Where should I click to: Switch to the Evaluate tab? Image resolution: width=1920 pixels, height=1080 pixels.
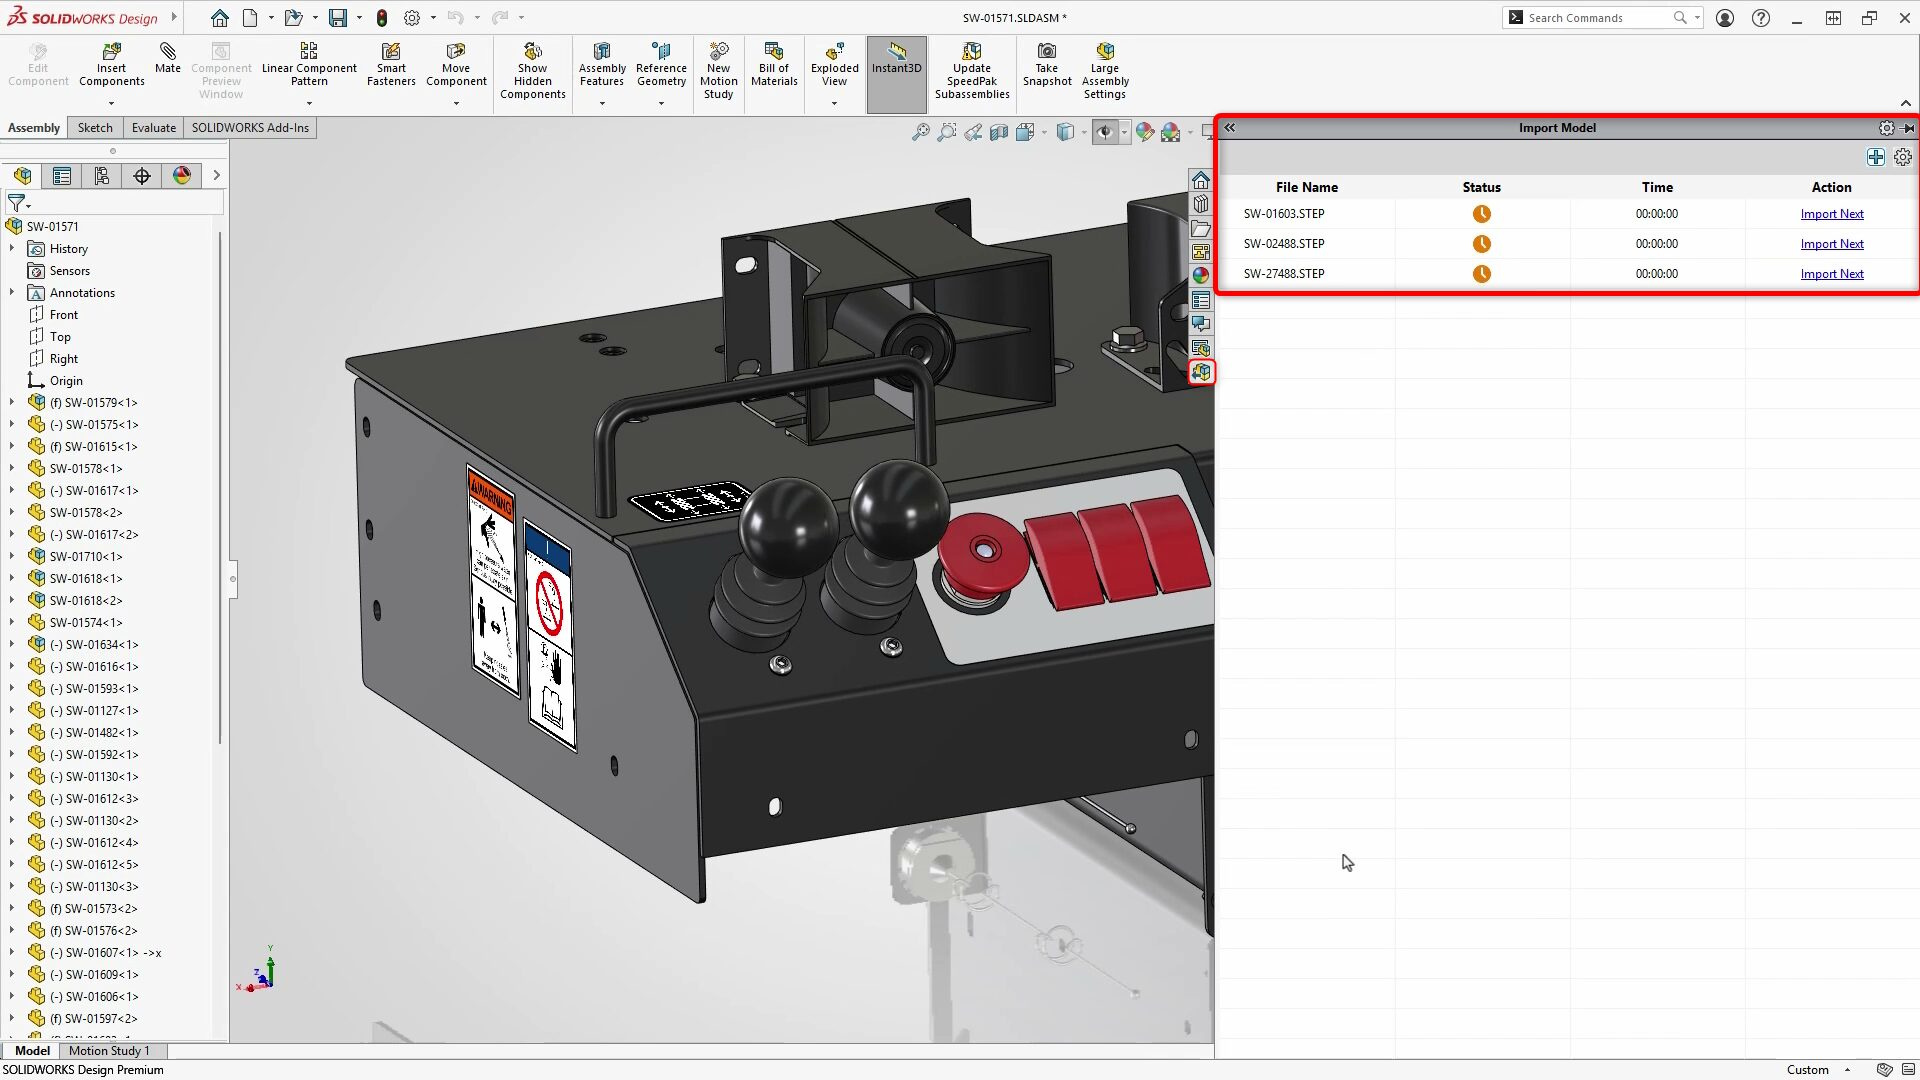[x=153, y=128]
